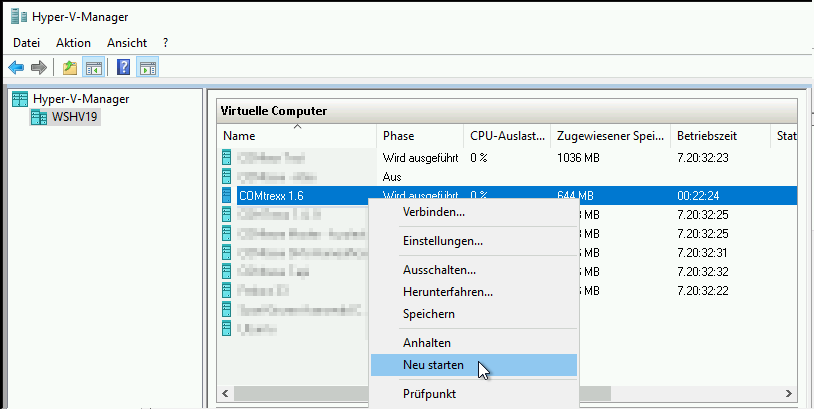Click the 7.20:32:32 uptime cell
The height and width of the screenshot is (409, 814).
[x=702, y=271]
